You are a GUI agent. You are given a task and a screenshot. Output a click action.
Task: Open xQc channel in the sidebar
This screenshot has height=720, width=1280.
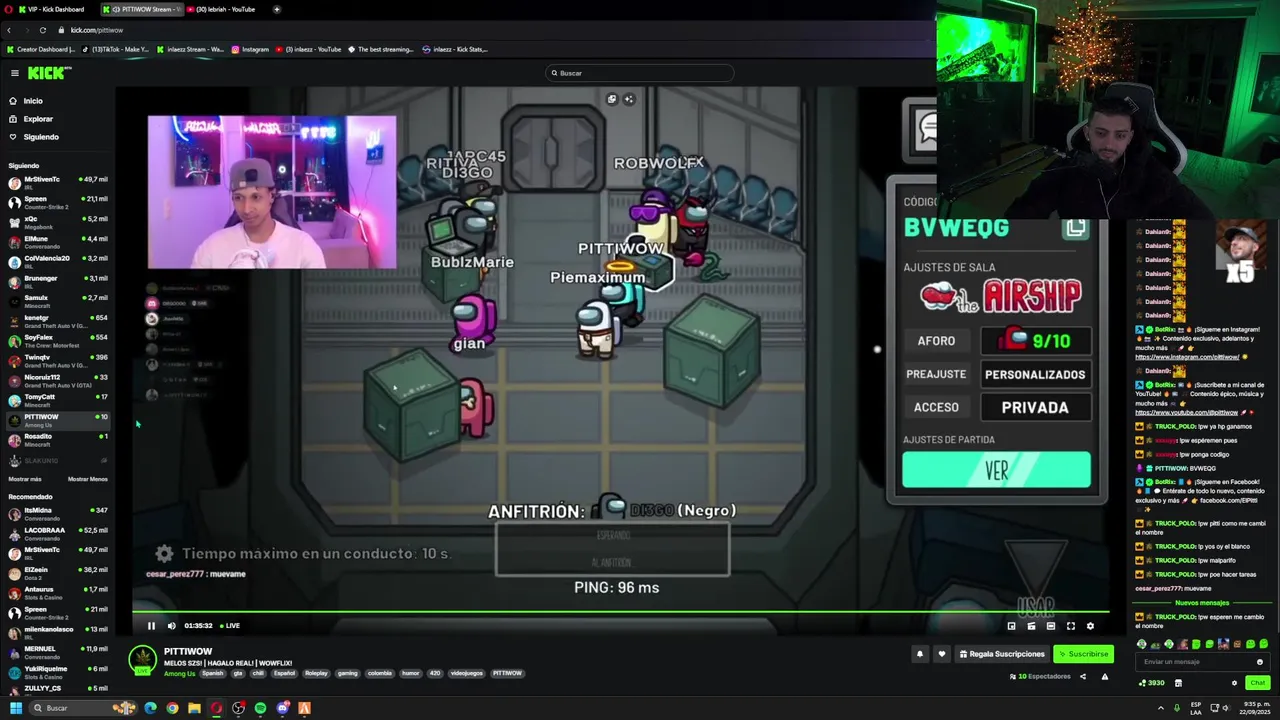click(57, 222)
